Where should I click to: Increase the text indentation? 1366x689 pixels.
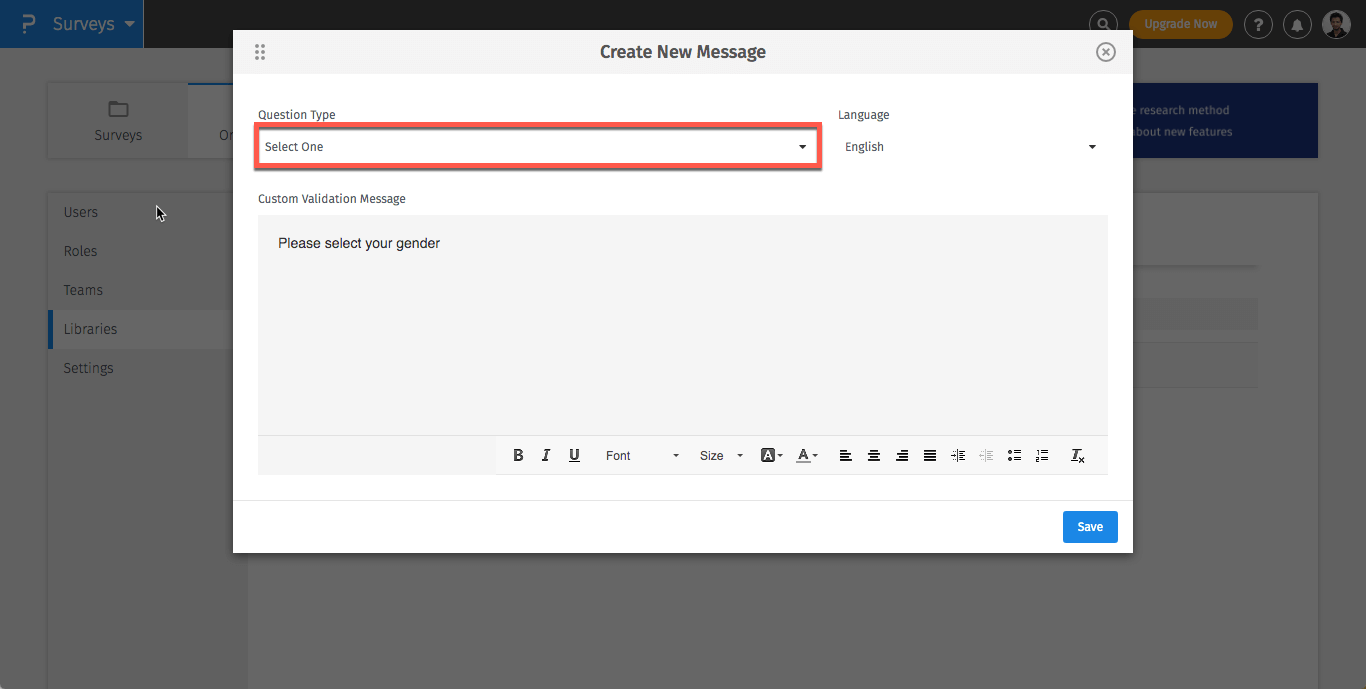pyautogui.click(x=957, y=455)
